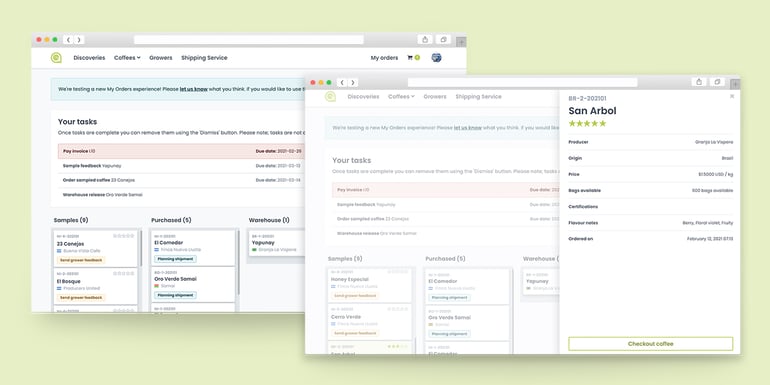Open Oro Verde Samai card title in back window
770x385 pixels.
click(x=175, y=279)
